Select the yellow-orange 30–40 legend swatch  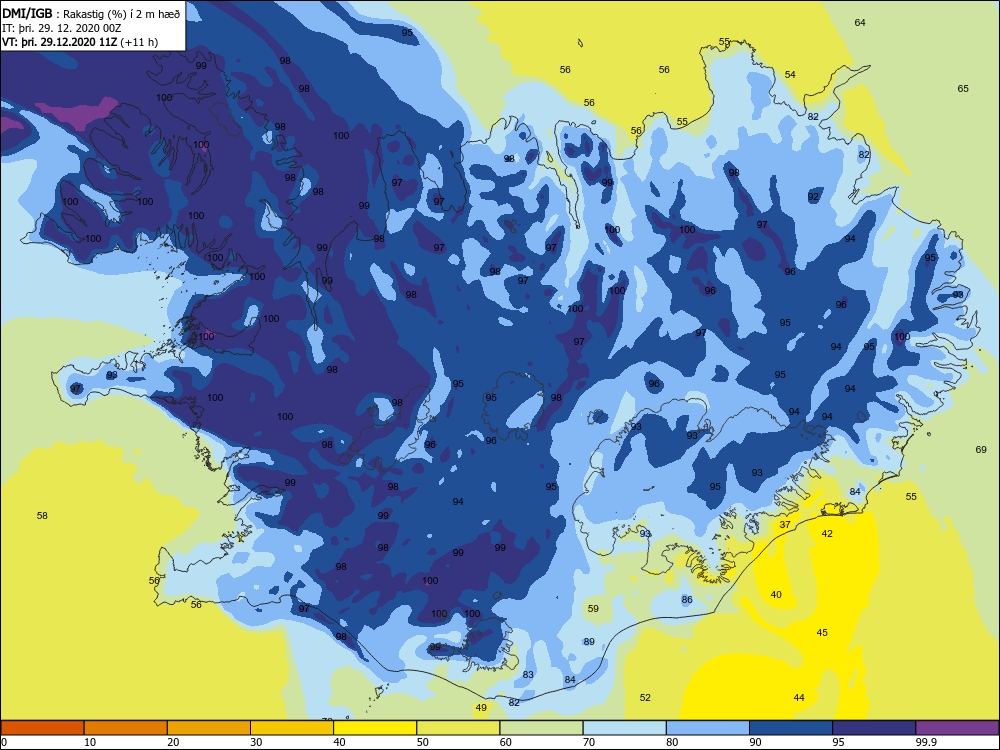tap(292, 728)
